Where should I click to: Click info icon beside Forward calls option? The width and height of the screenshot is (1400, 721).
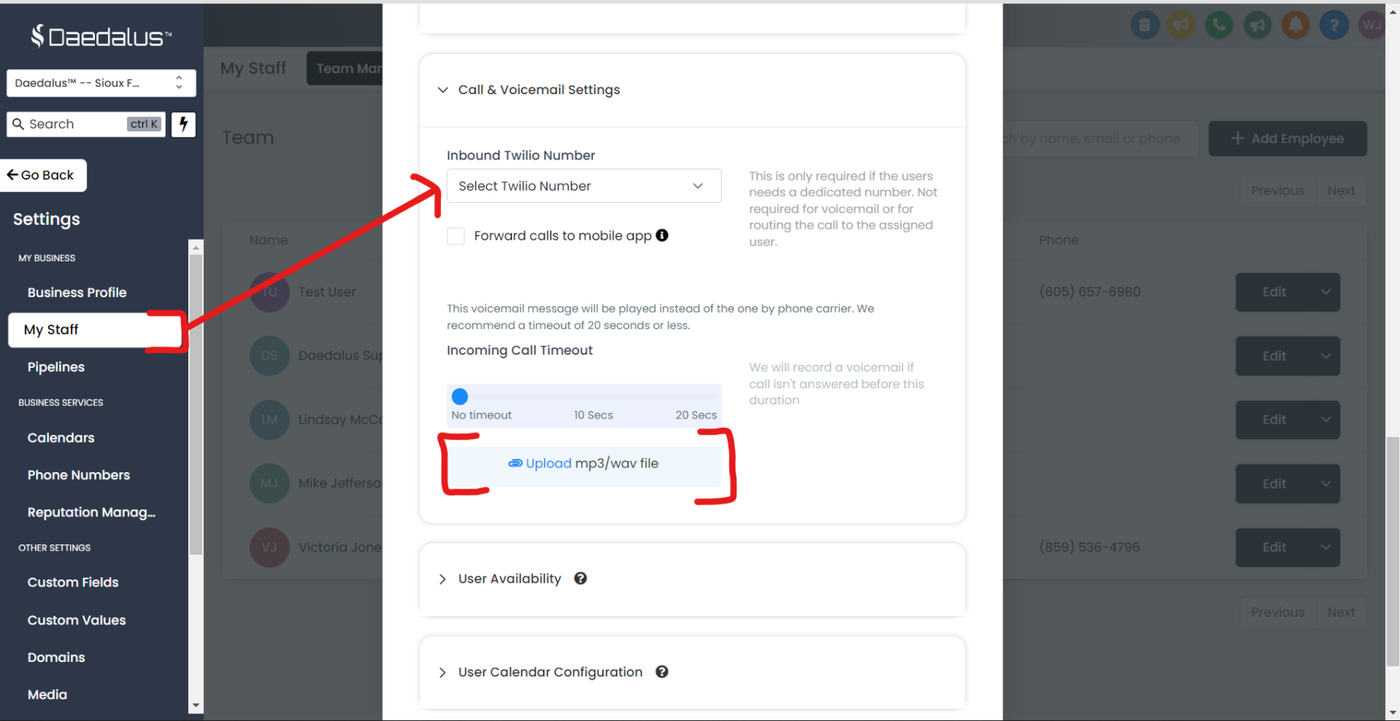click(662, 236)
